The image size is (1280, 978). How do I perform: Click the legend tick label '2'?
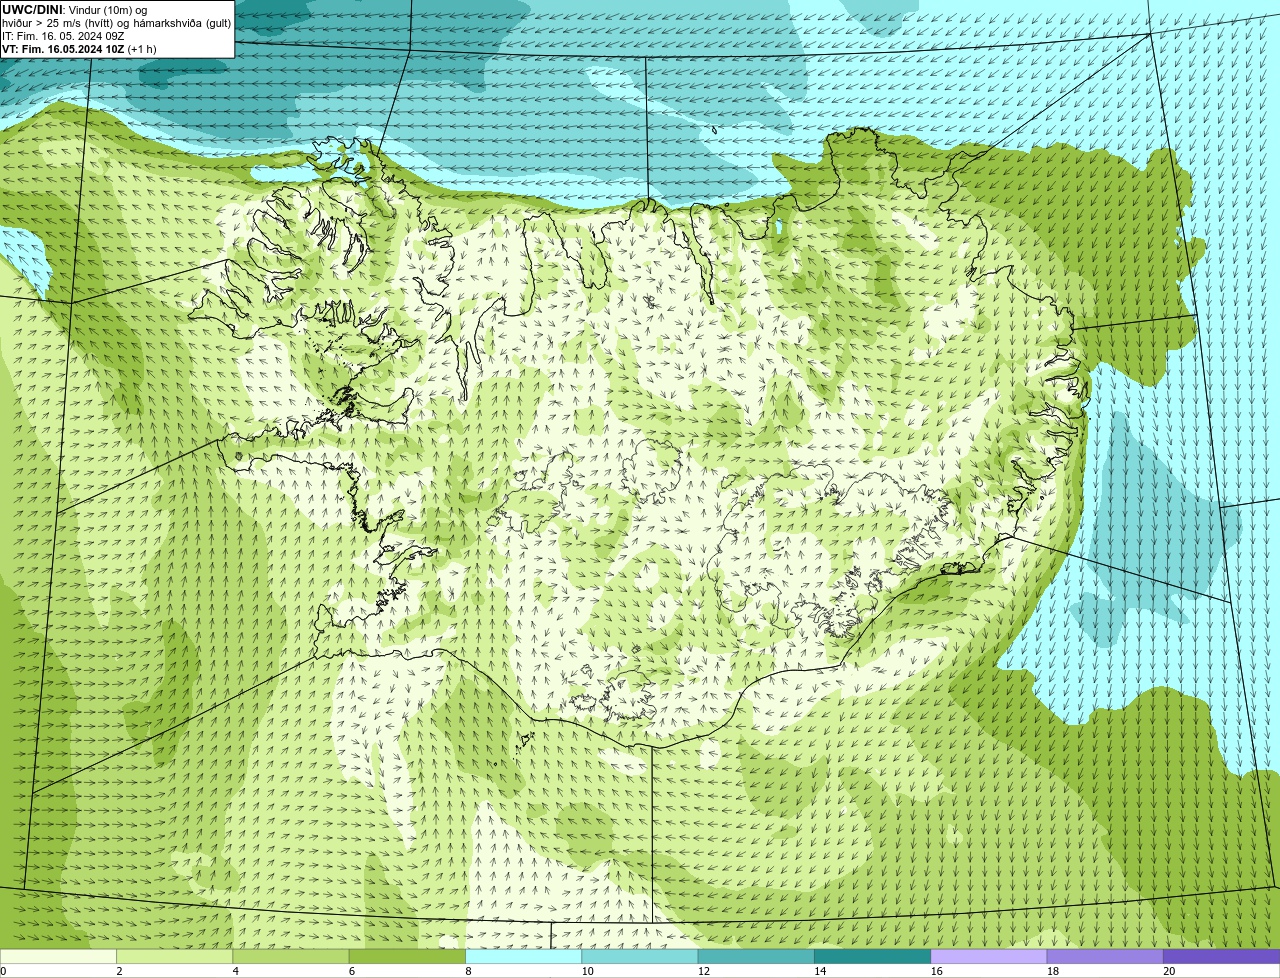(x=119, y=971)
